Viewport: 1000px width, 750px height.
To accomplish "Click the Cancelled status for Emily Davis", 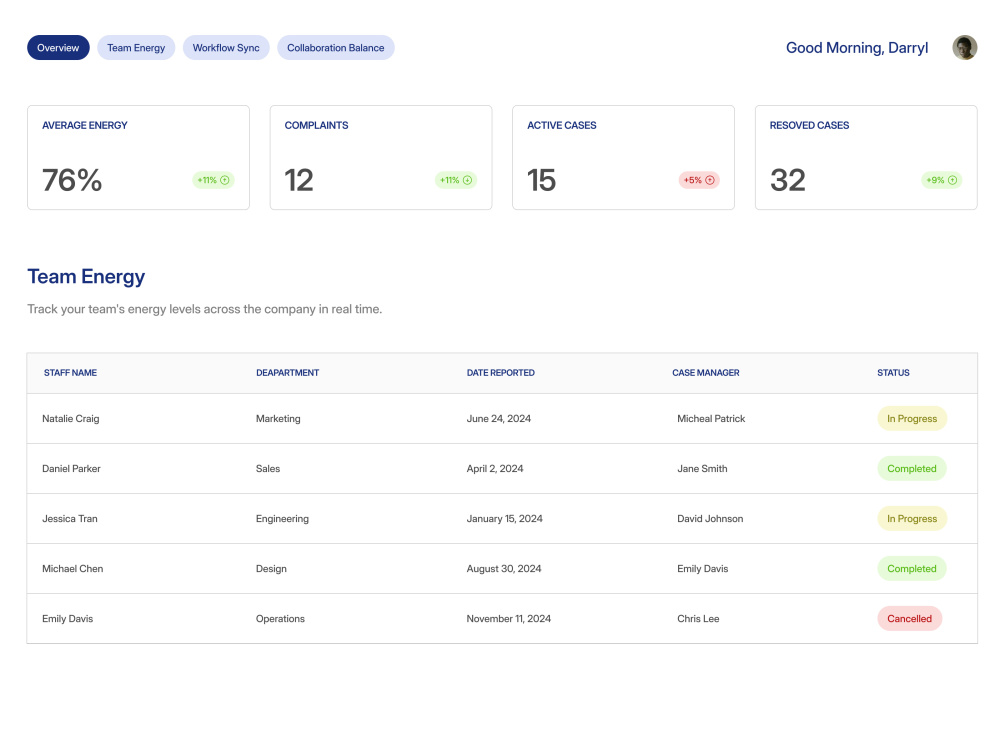I will [x=909, y=619].
